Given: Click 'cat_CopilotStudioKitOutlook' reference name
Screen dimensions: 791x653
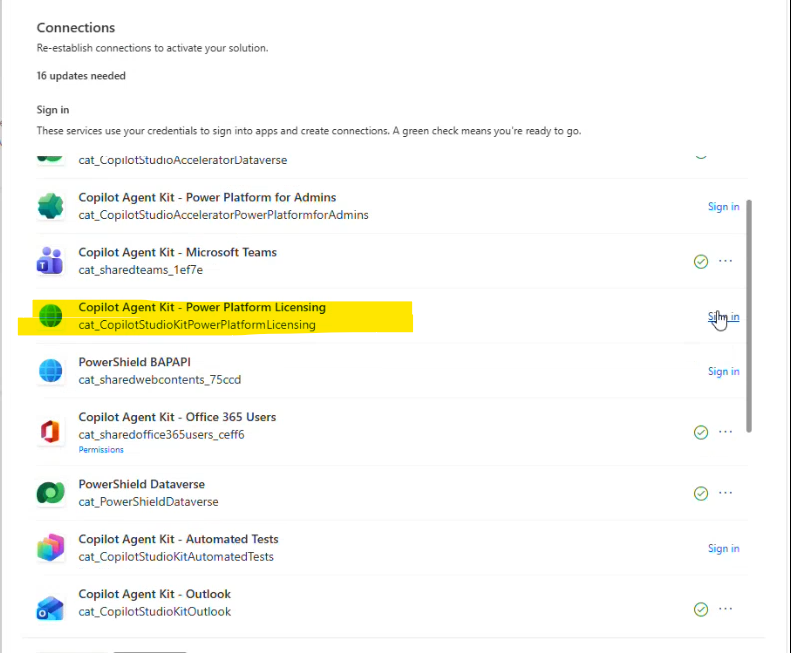Looking at the screenshot, I should click(154, 612).
